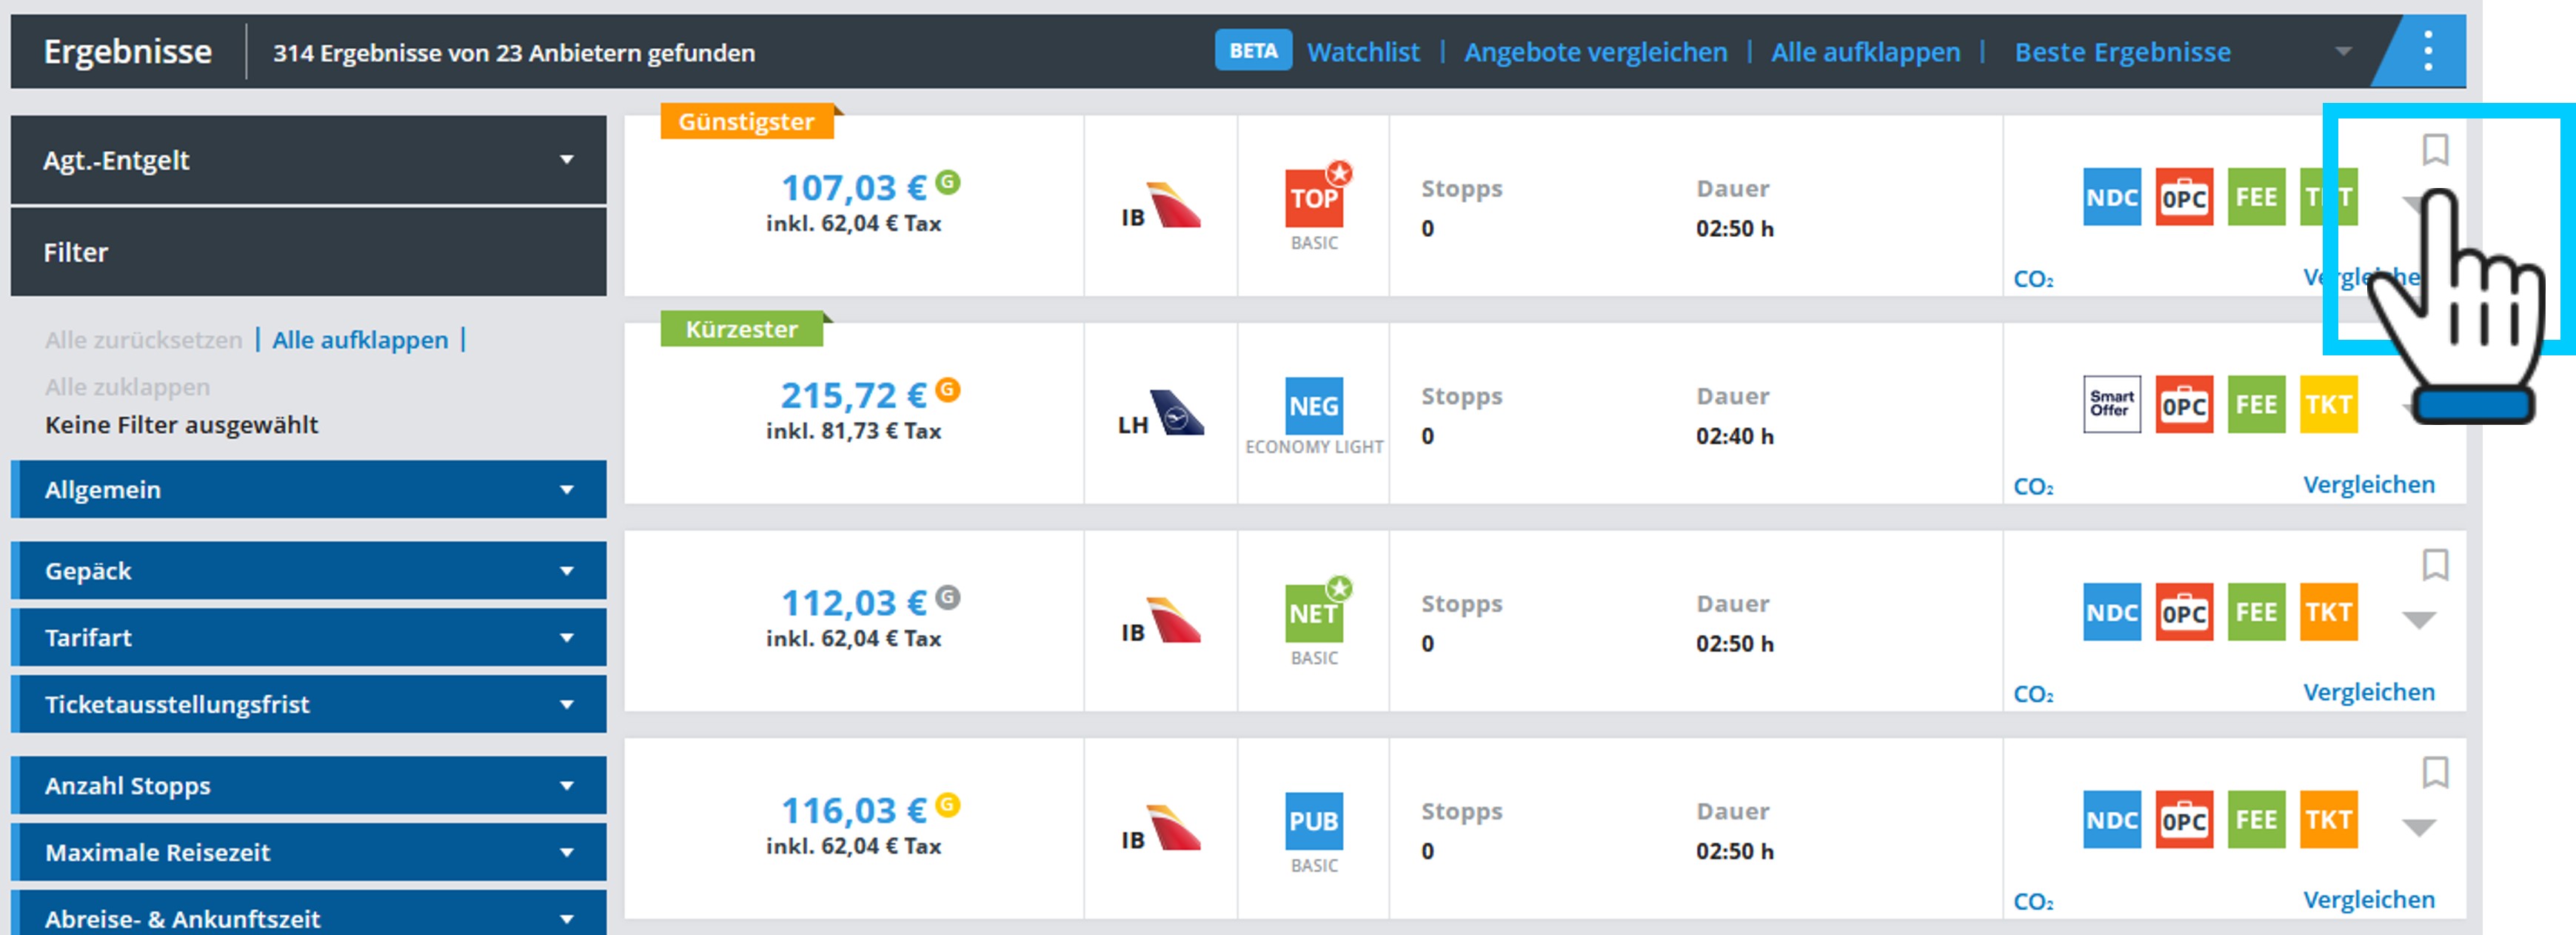Screen dimensions: 2576x935
Task: Open the Watchlist tab
Action: pyautogui.click(x=1362, y=52)
